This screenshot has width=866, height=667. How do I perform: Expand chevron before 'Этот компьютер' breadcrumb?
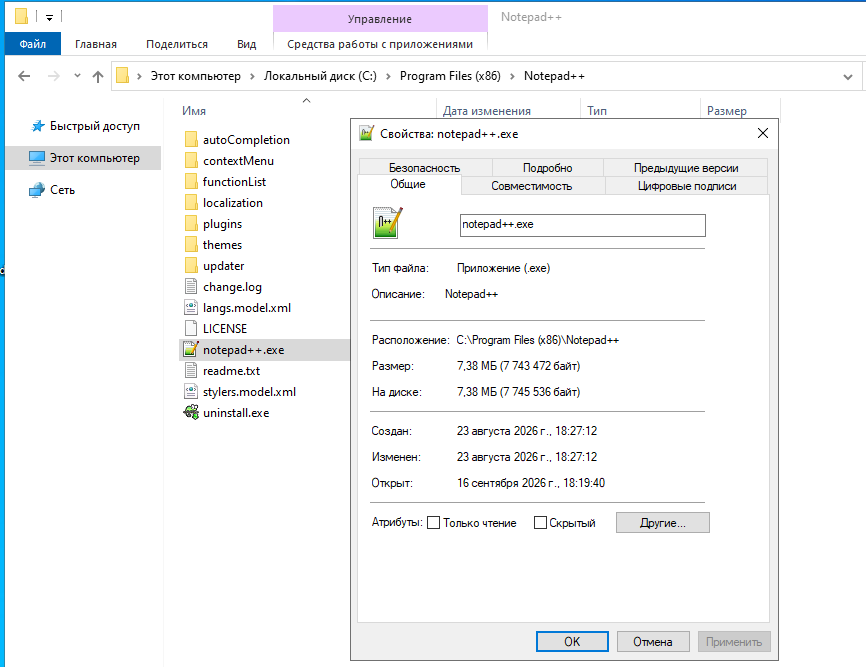[139, 76]
